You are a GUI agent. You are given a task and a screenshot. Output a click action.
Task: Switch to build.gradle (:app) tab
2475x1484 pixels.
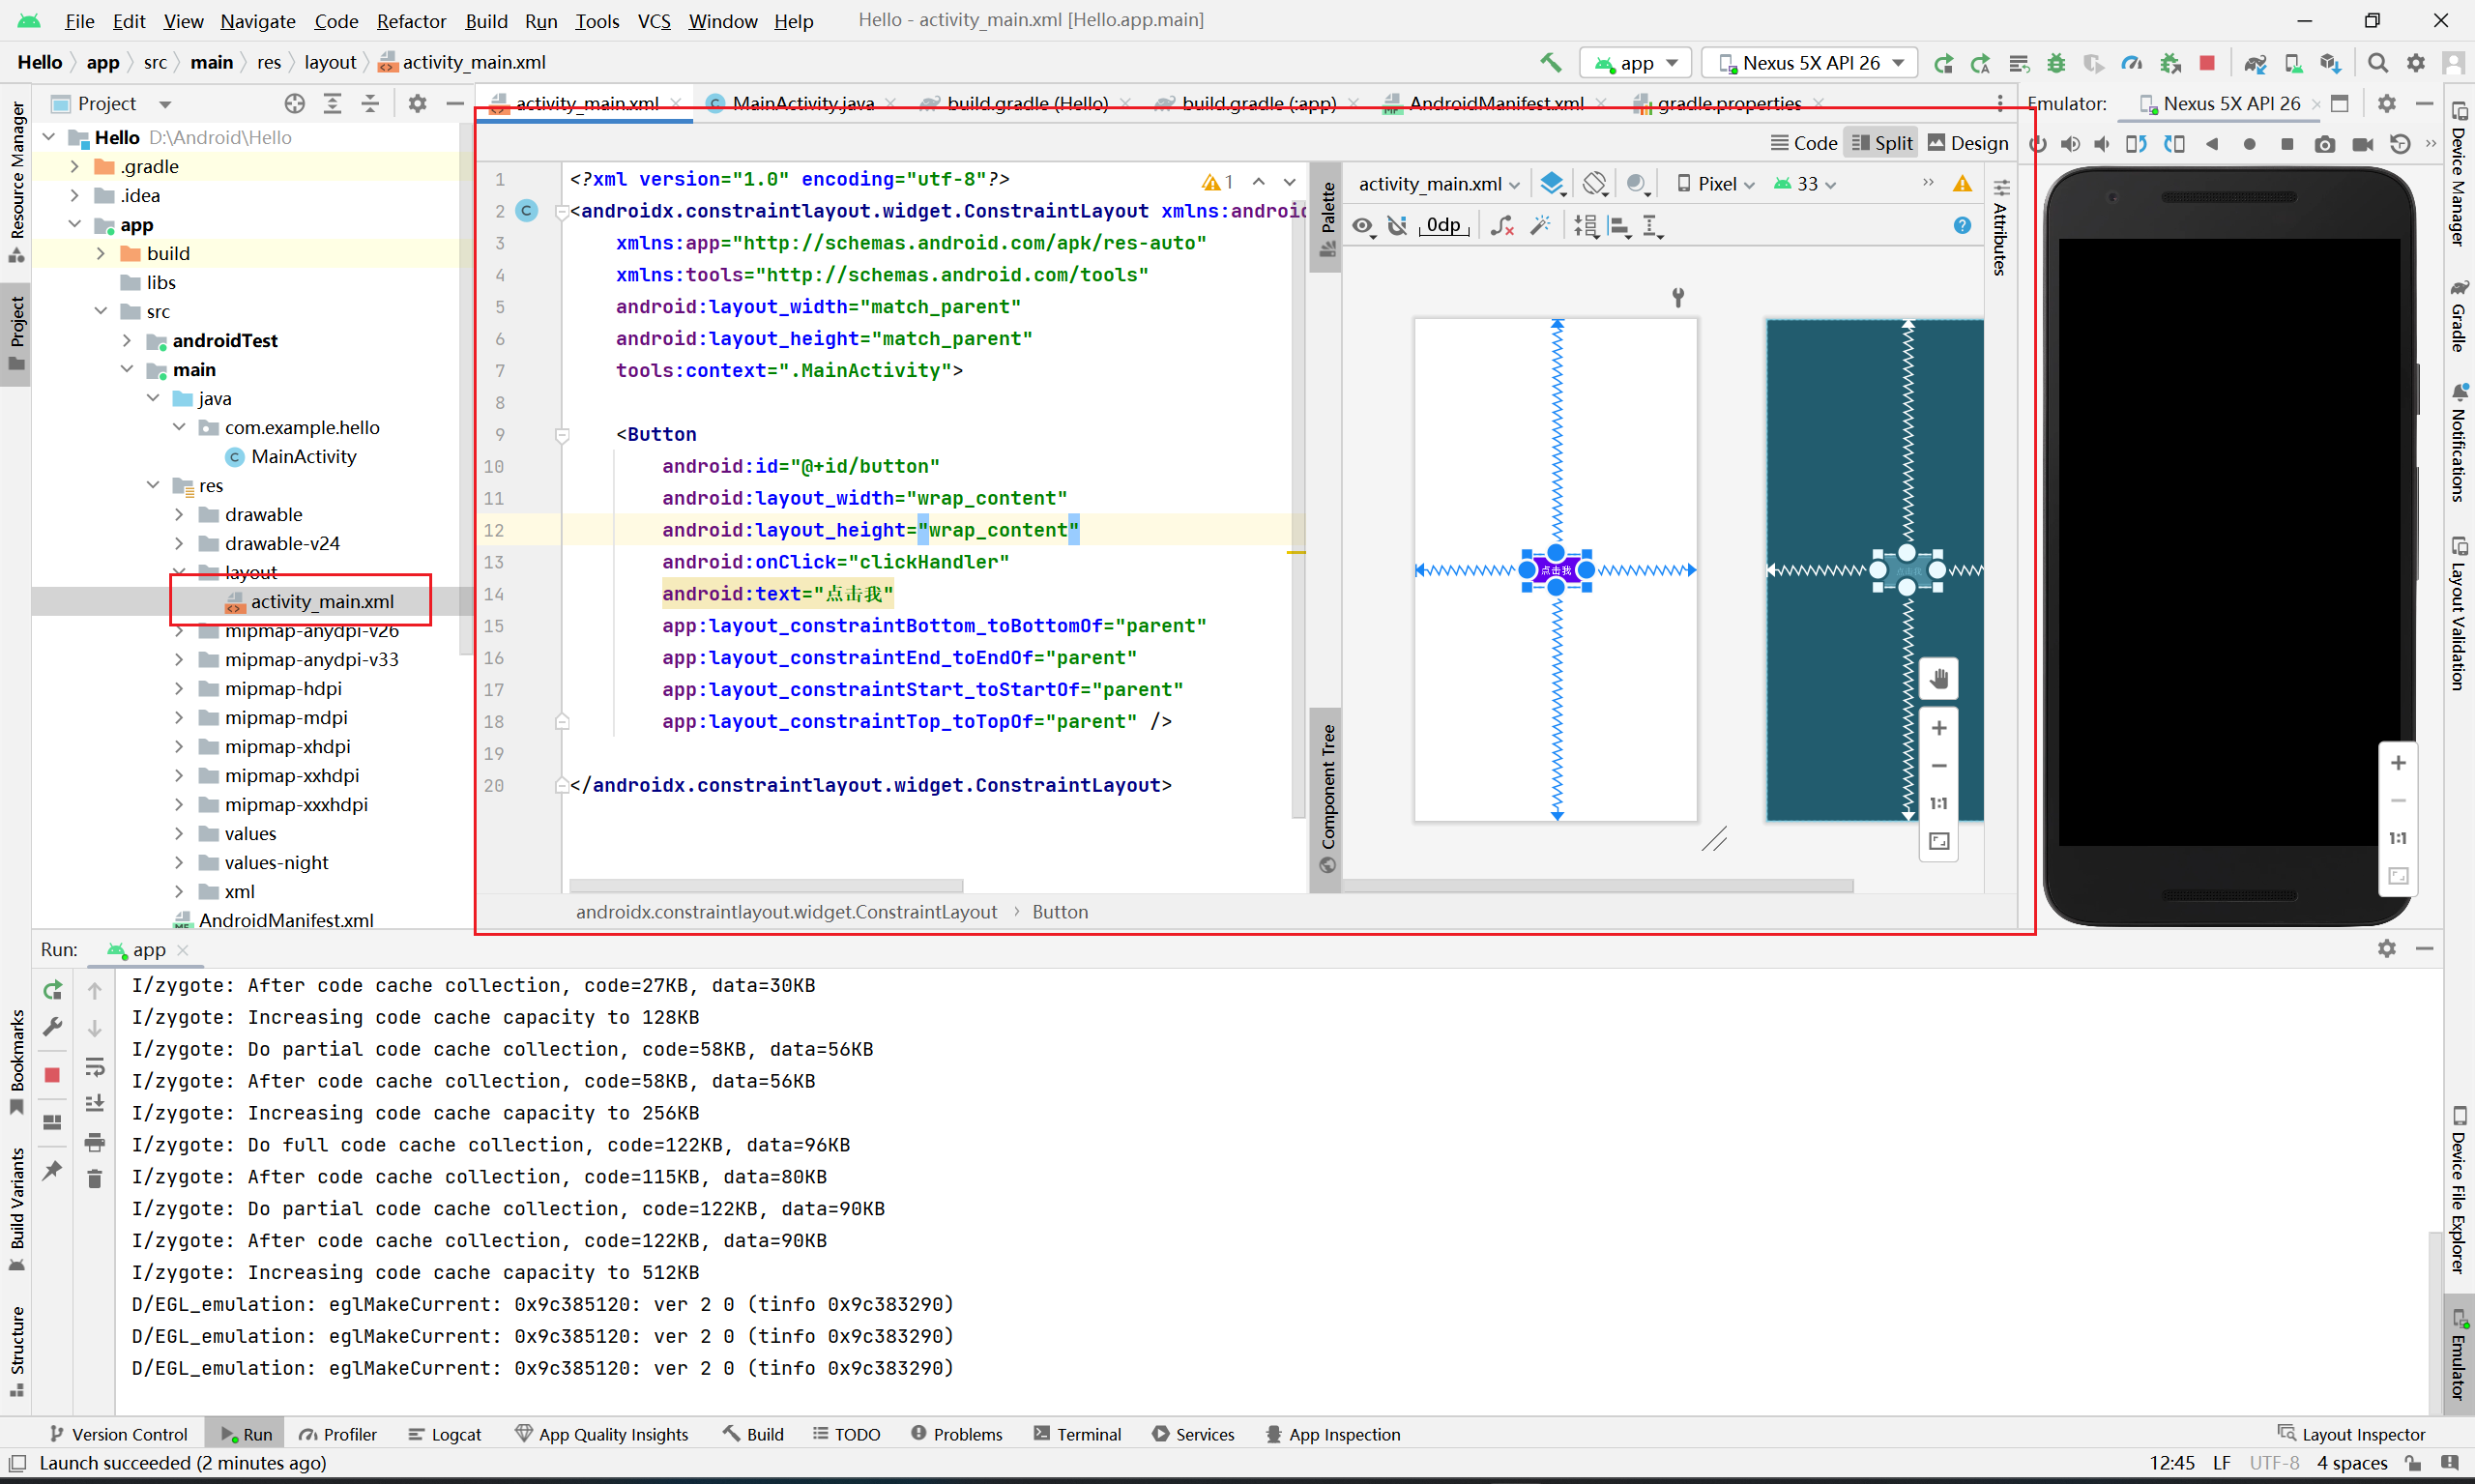point(1258,103)
